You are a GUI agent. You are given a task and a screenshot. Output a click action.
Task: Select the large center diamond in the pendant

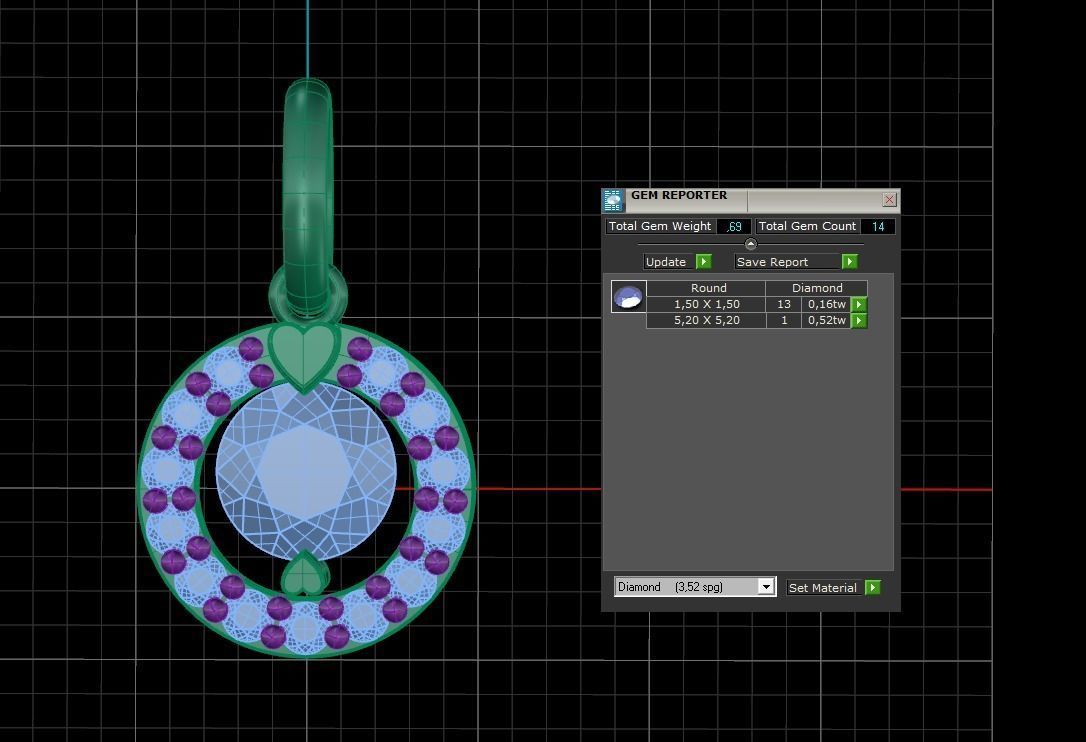coord(306,471)
